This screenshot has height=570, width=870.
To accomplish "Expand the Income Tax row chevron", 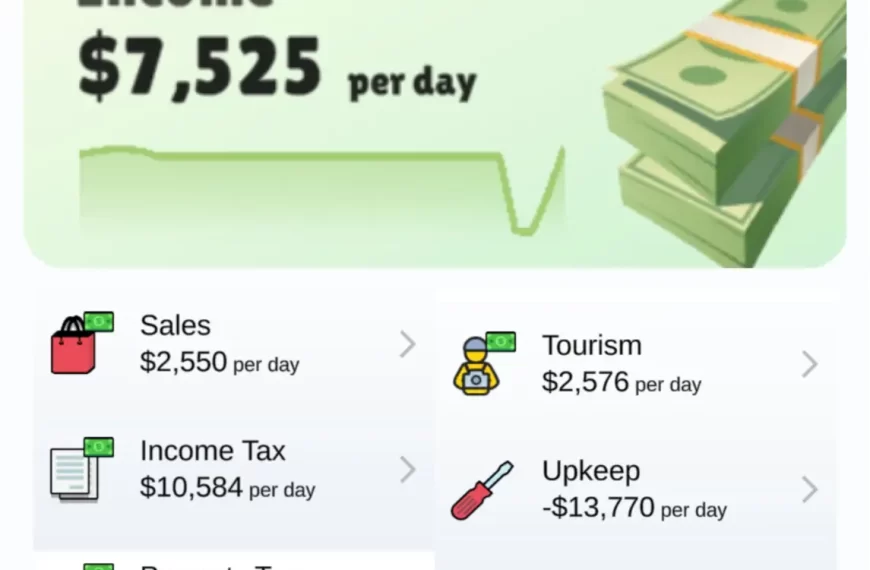I will 407,469.
